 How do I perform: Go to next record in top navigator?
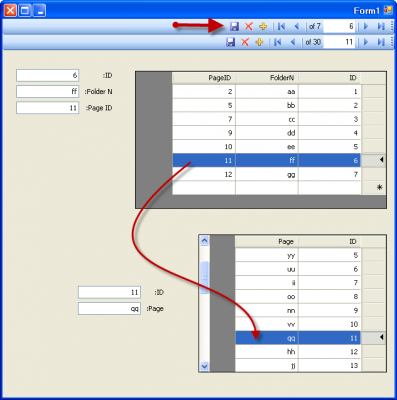click(366, 26)
